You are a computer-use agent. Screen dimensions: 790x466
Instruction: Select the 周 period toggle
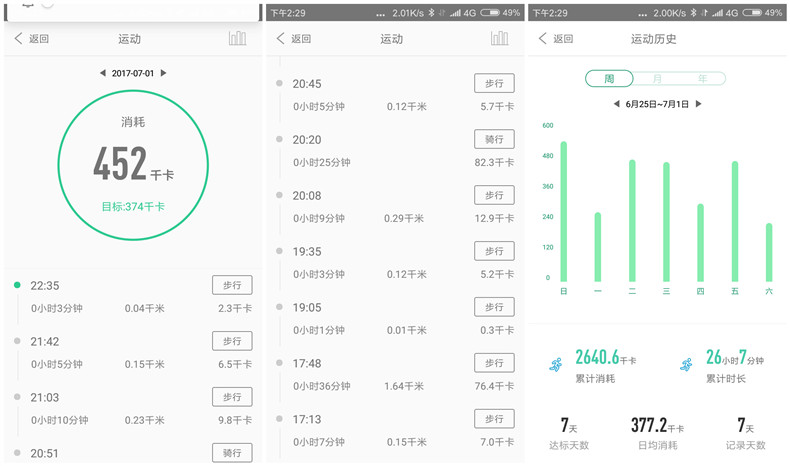point(609,79)
